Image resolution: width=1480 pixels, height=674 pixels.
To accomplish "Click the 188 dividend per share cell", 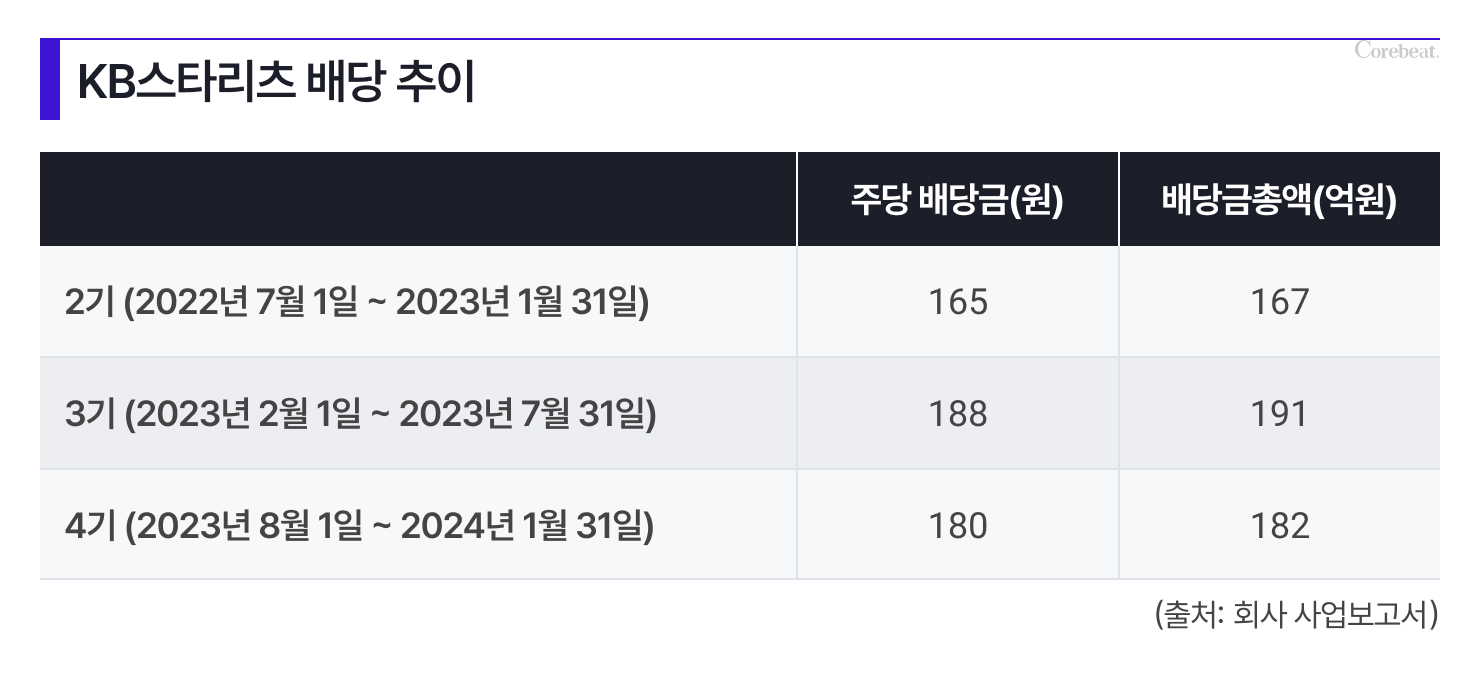I will tap(957, 414).
